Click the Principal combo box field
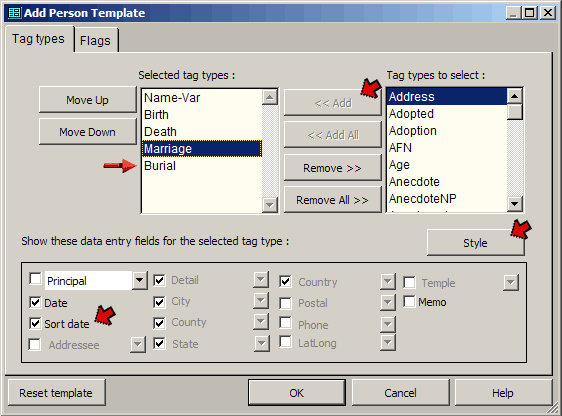 point(88,281)
